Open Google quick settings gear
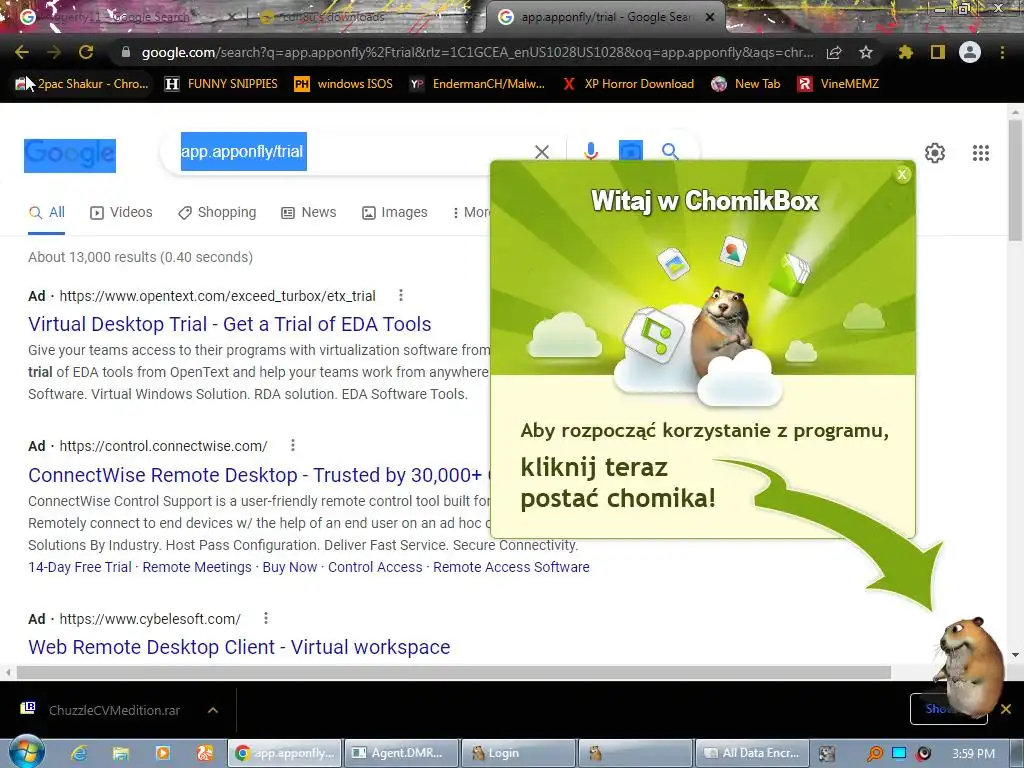The height and width of the screenshot is (768, 1024). point(935,153)
